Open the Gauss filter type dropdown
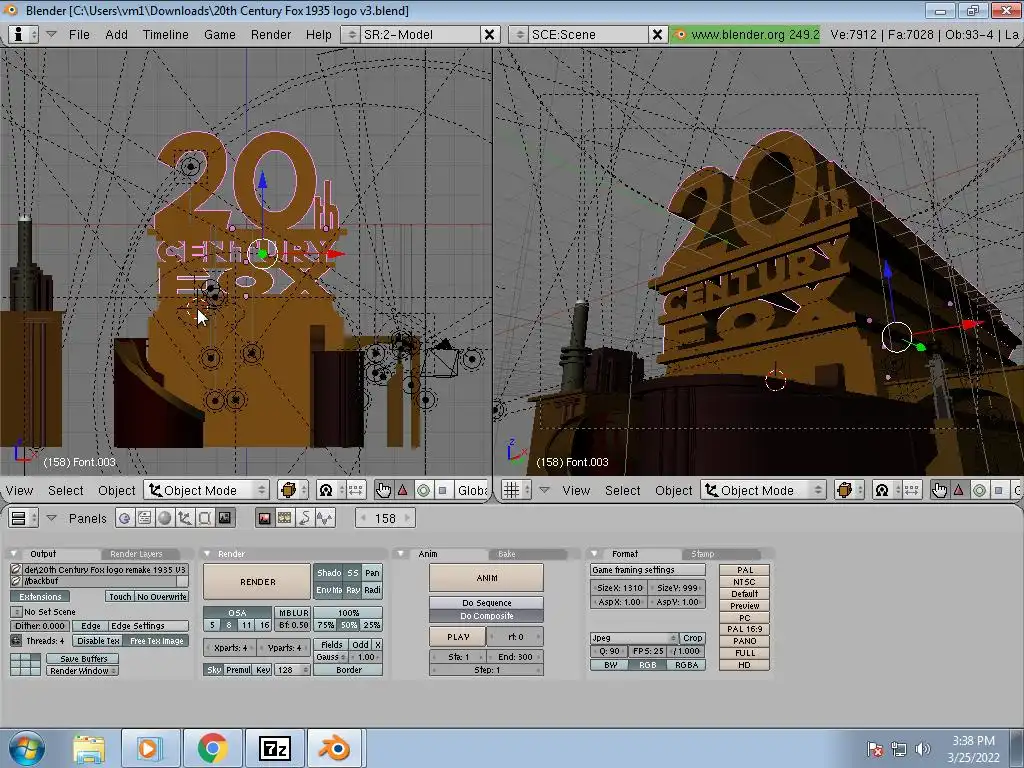Viewport: 1024px width, 768px height. point(331,657)
